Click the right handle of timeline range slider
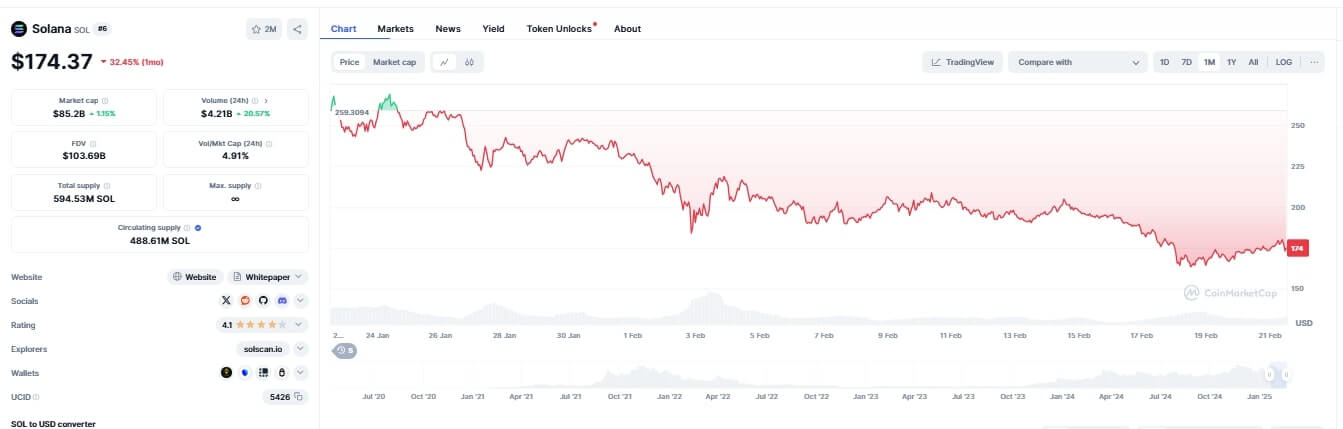 1287,374
